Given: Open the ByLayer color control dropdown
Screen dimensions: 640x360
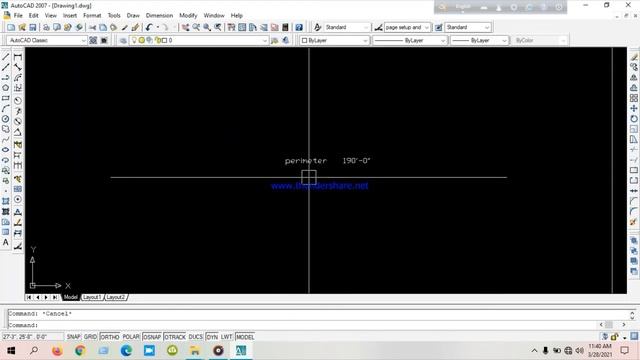Looking at the screenshot, I should click(335, 40).
